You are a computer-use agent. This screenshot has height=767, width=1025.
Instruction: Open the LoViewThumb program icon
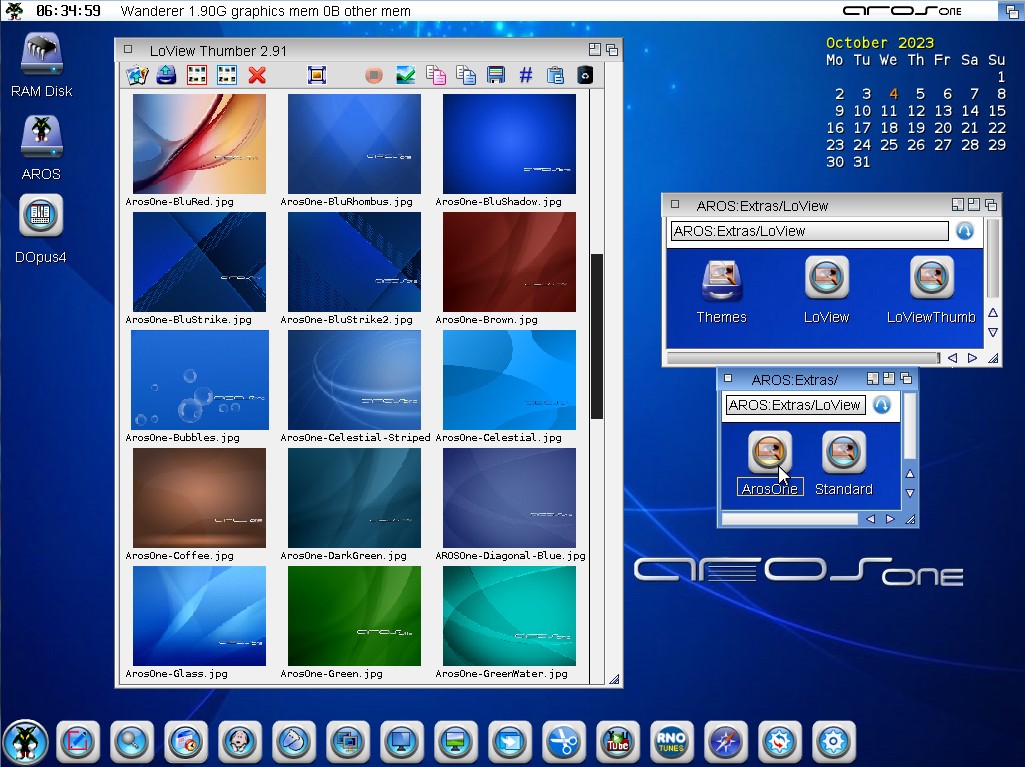click(931, 280)
